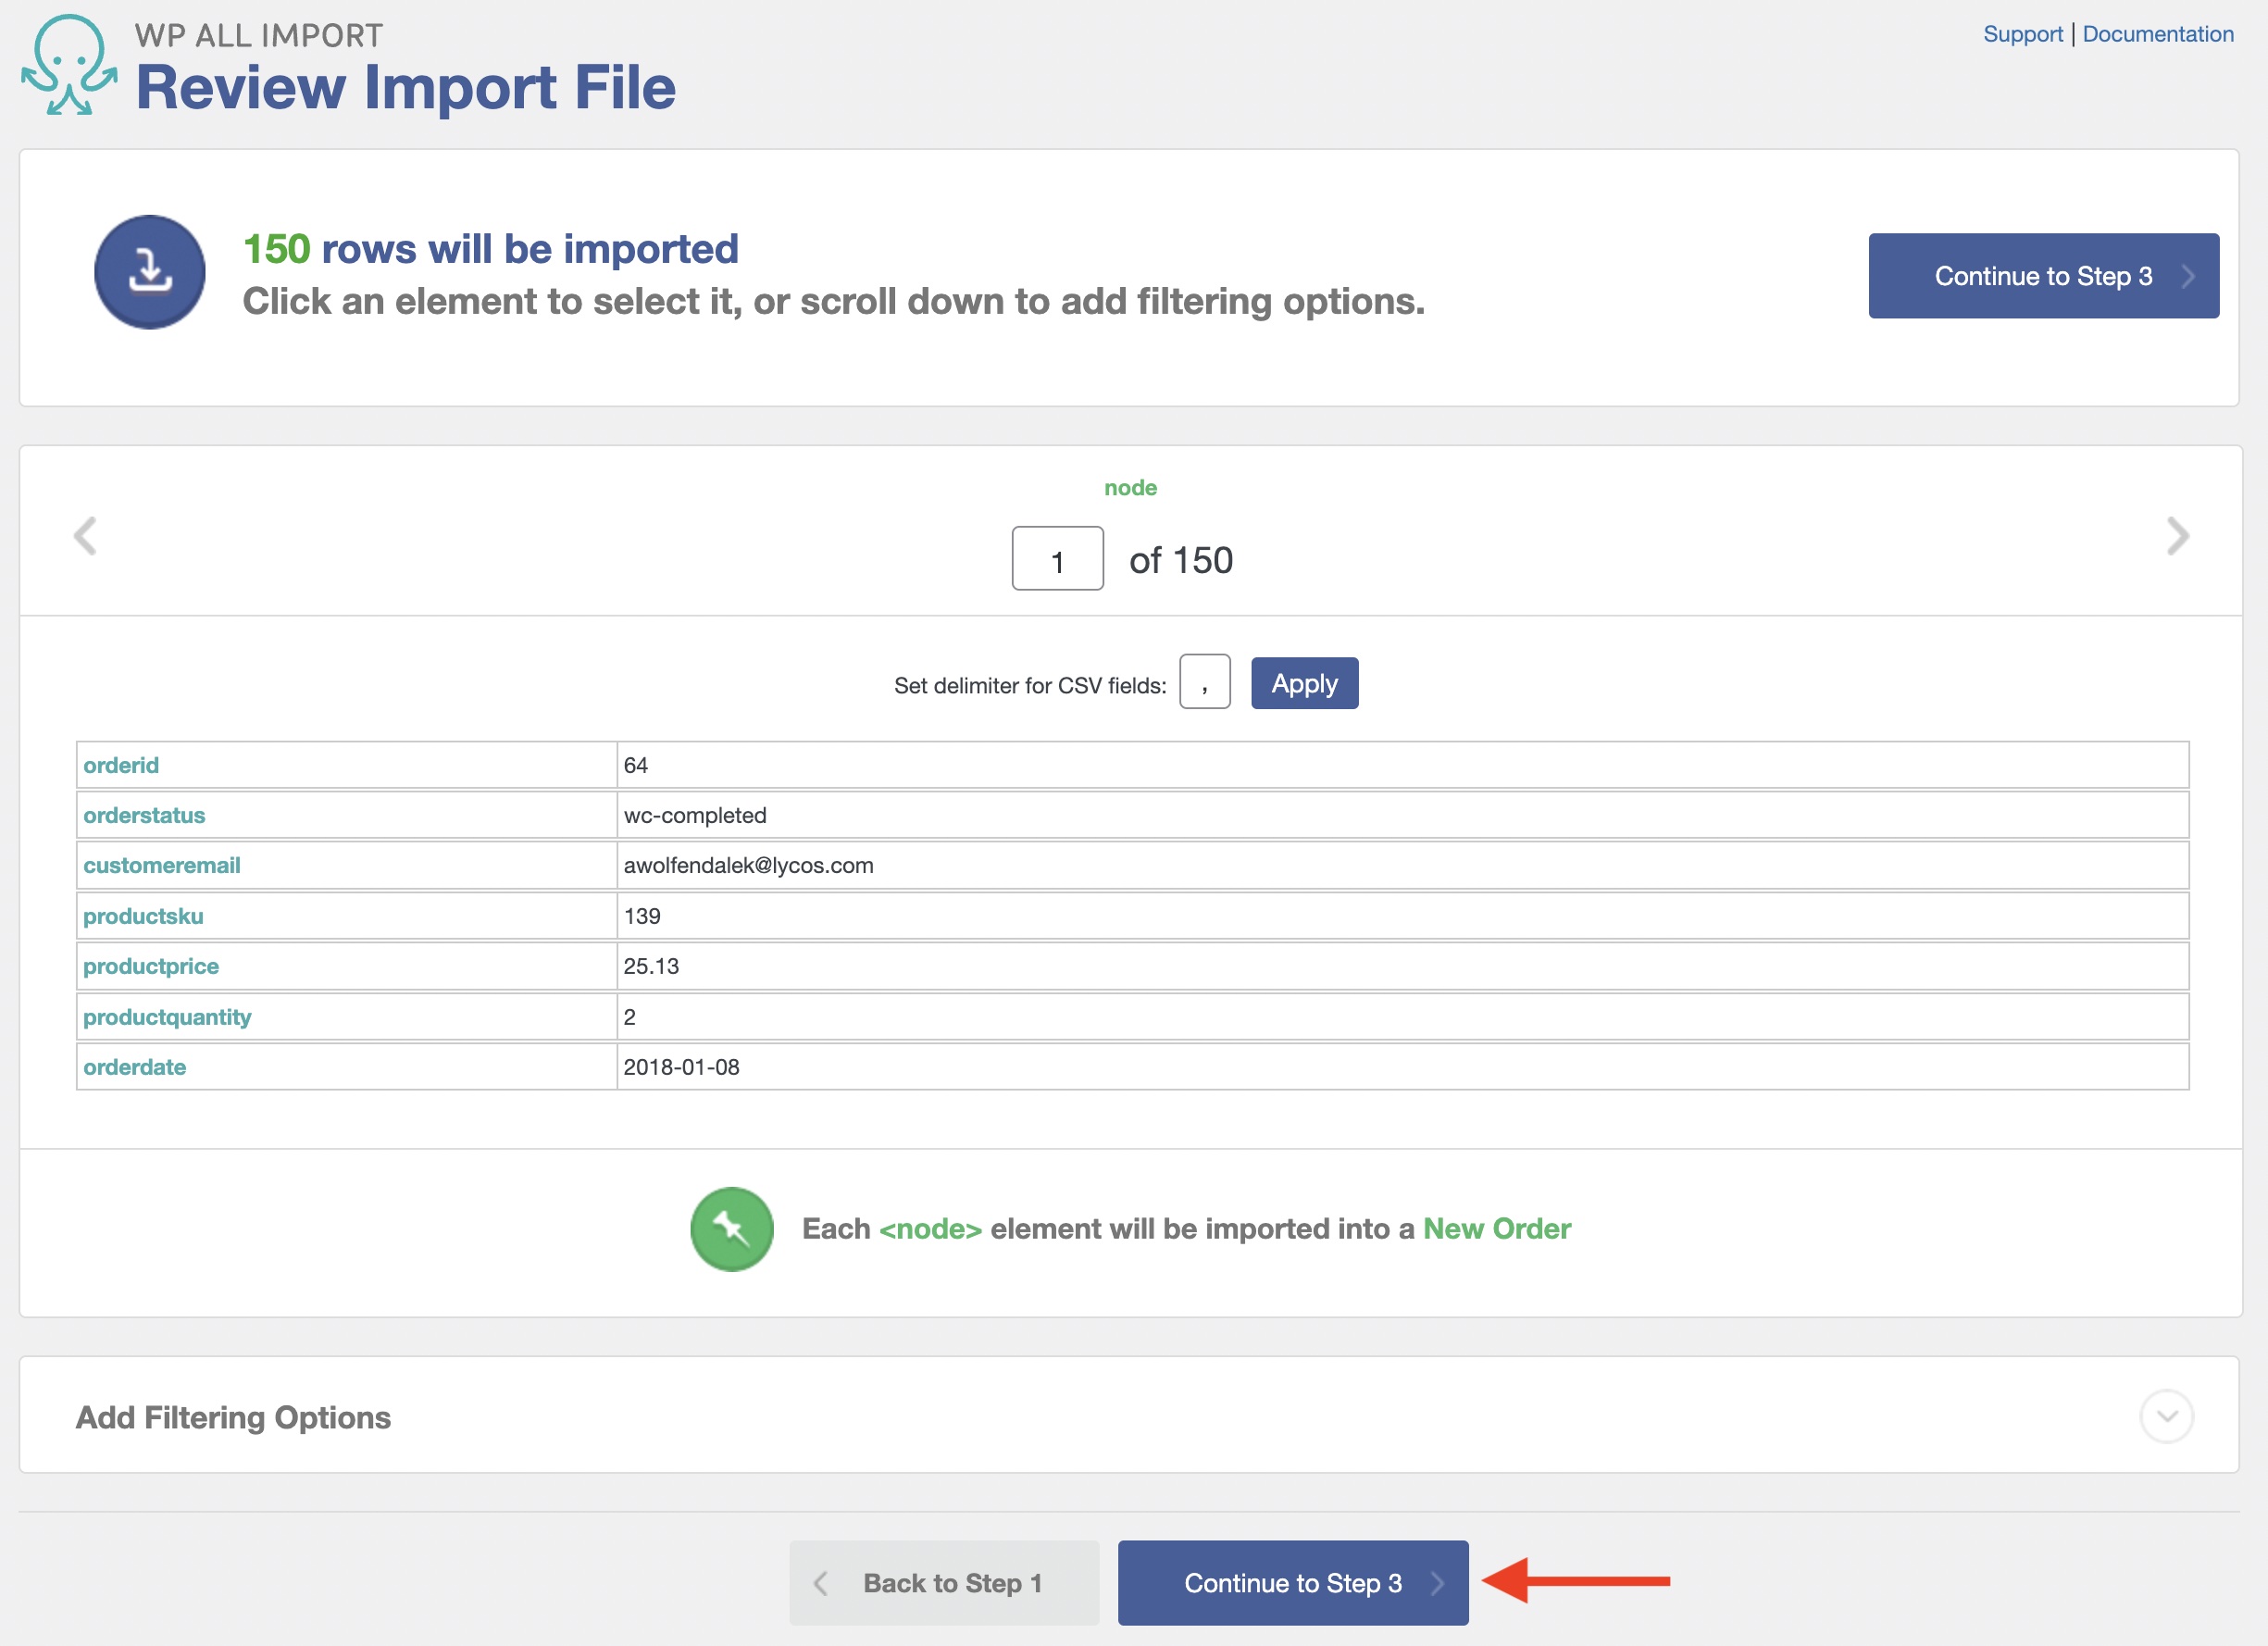Screen dimensions: 2268x1646
Task: Go to the next node with right arrow
Action: pos(2178,536)
